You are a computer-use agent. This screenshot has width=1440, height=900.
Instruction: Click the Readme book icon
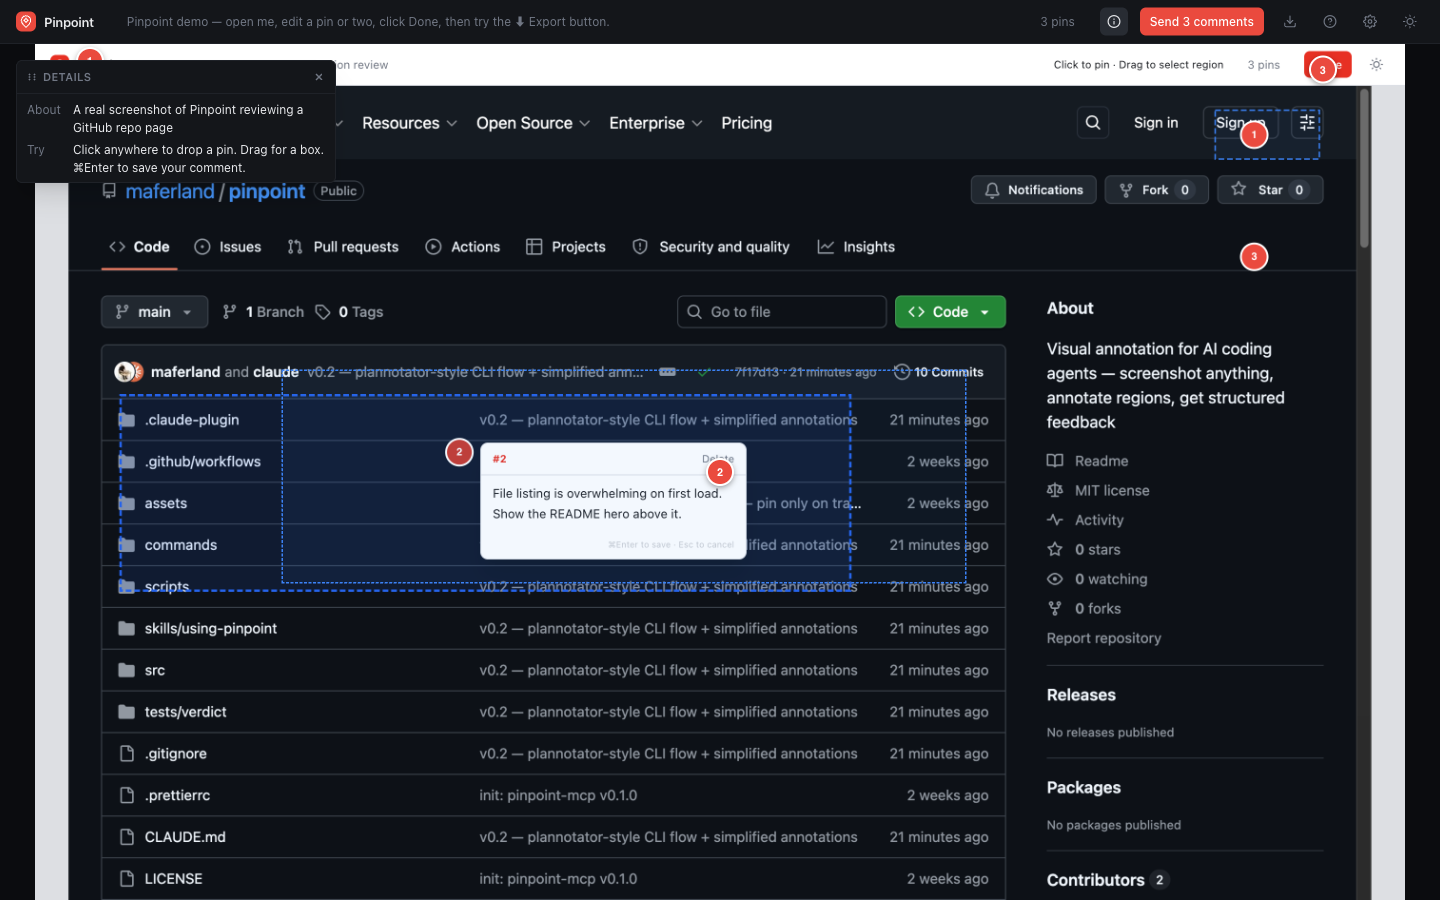(x=1055, y=461)
